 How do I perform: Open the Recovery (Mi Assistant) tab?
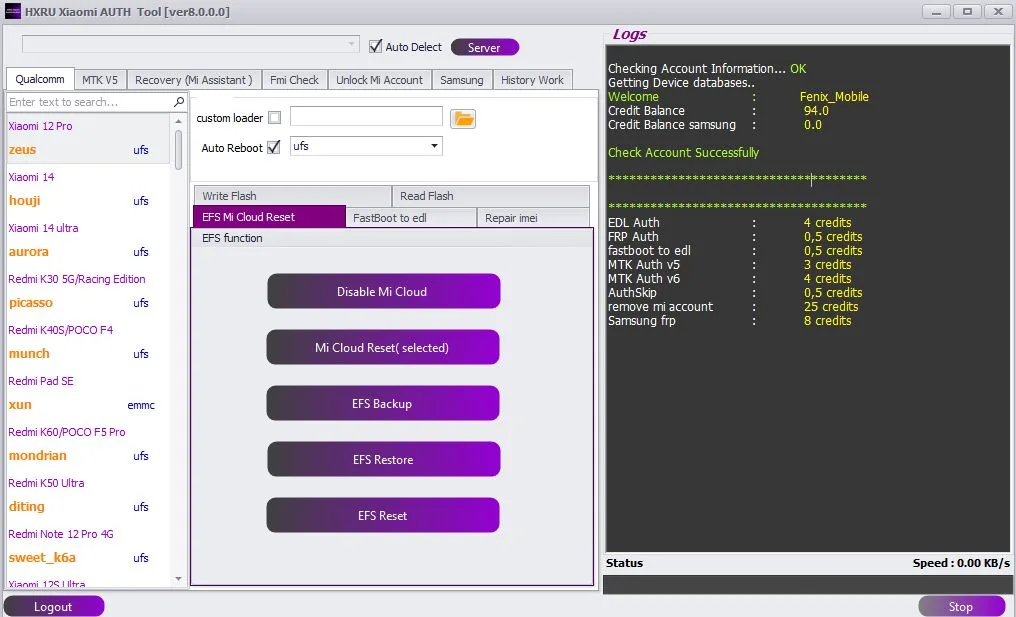(194, 80)
